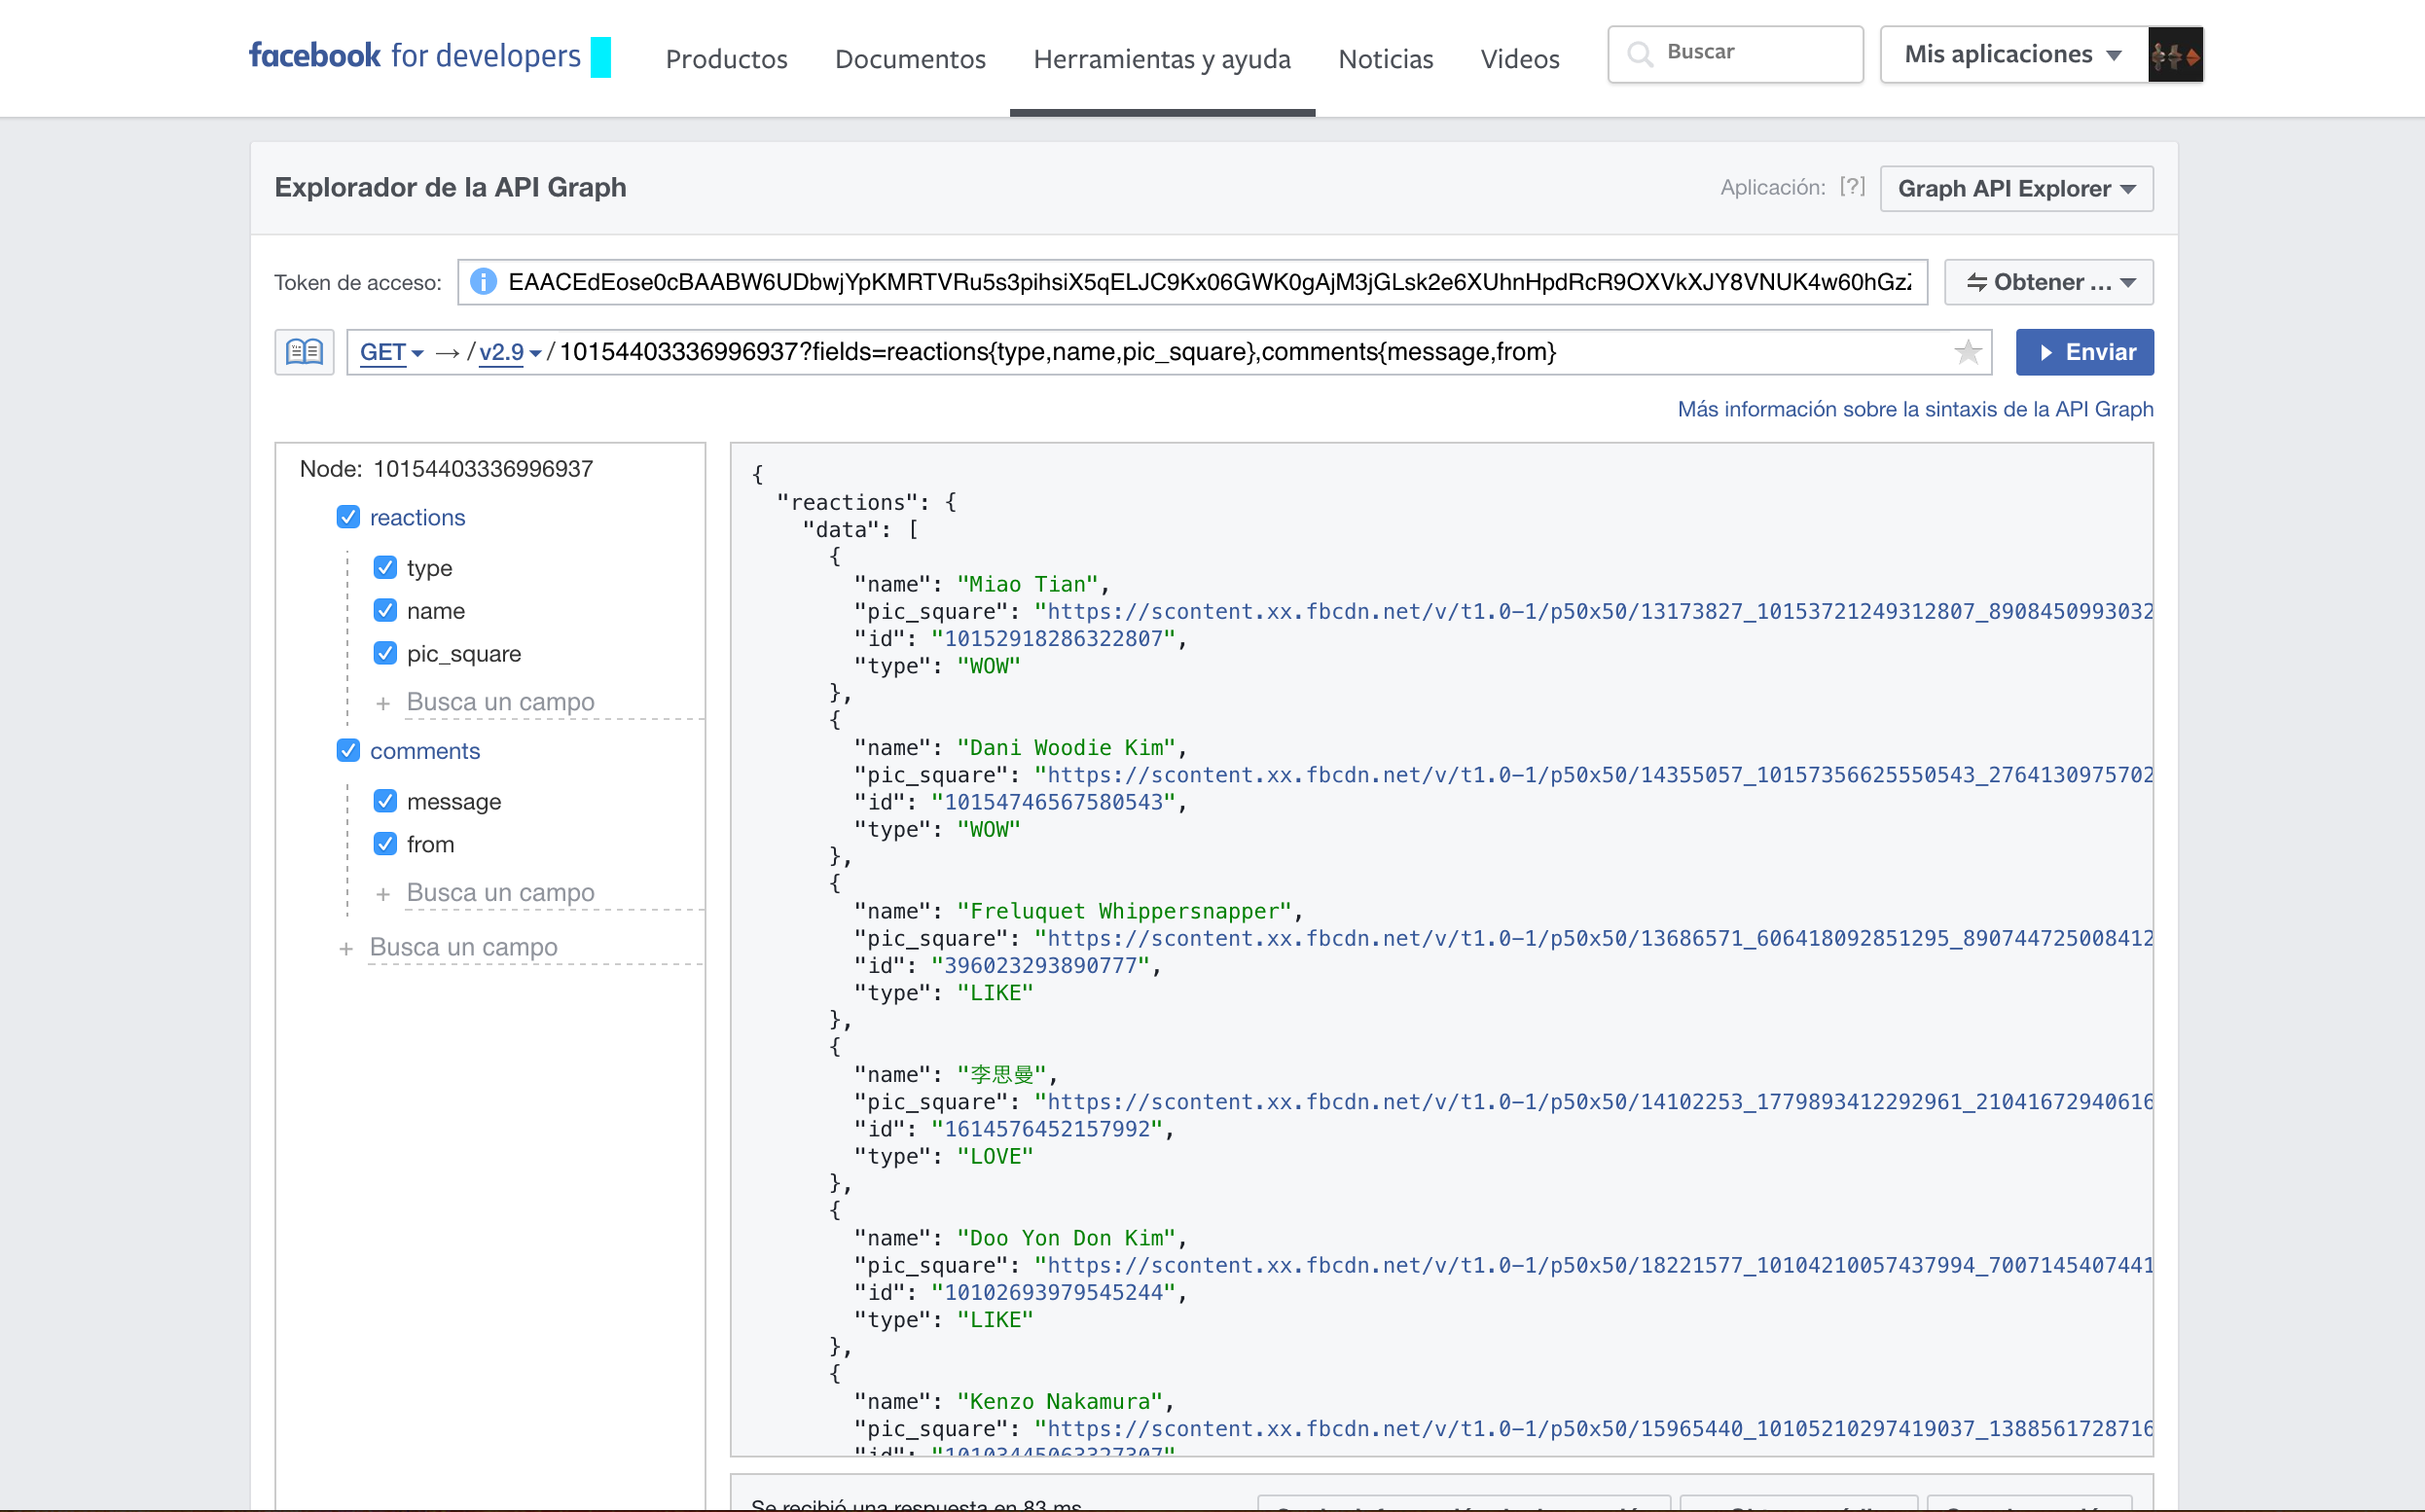The height and width of the screenshot is (1512, 2425).
Task: Open the Productos menu
Action: tap(727, 58)
